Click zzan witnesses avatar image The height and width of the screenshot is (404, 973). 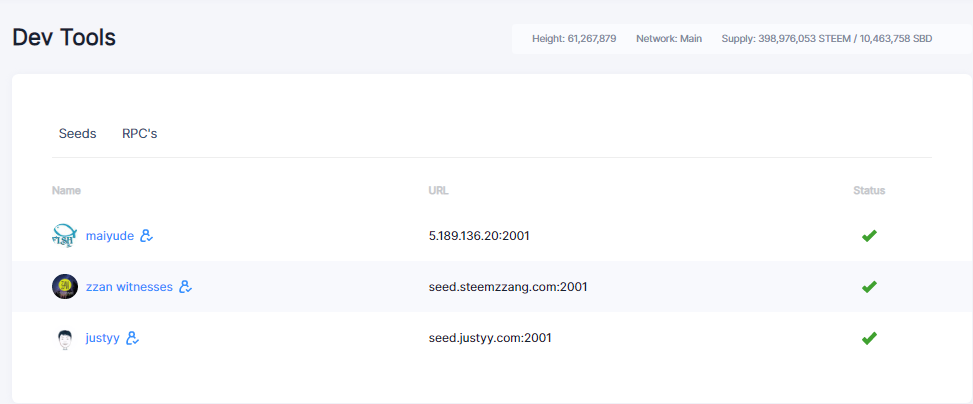(65, 287)
